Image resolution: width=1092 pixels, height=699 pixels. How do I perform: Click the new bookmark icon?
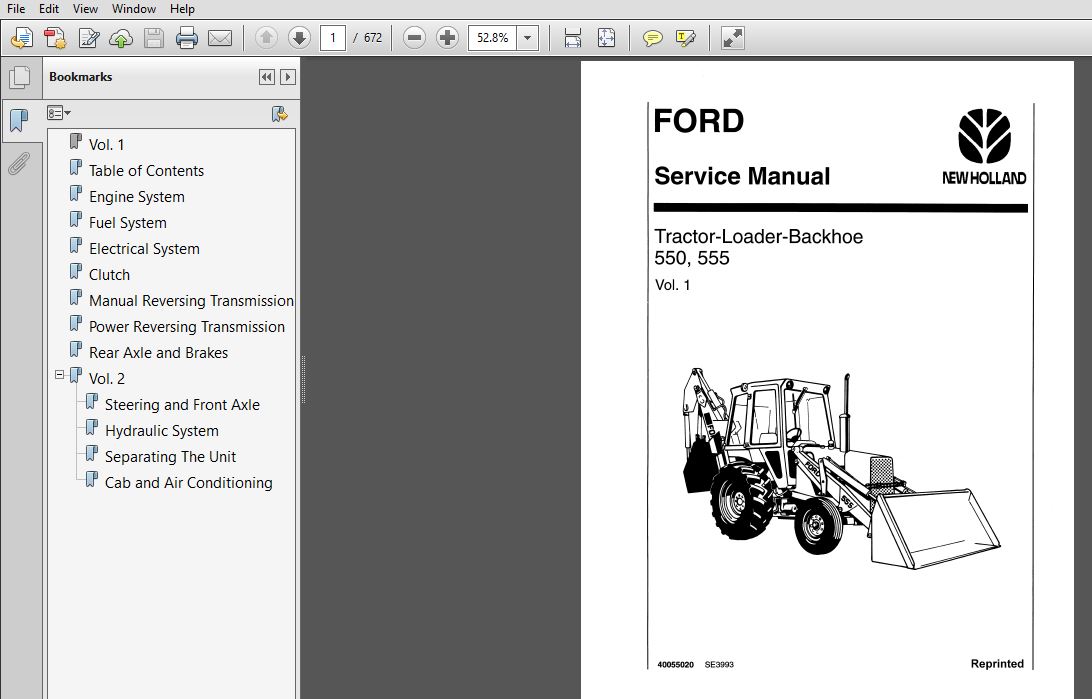tap(279, 113)
